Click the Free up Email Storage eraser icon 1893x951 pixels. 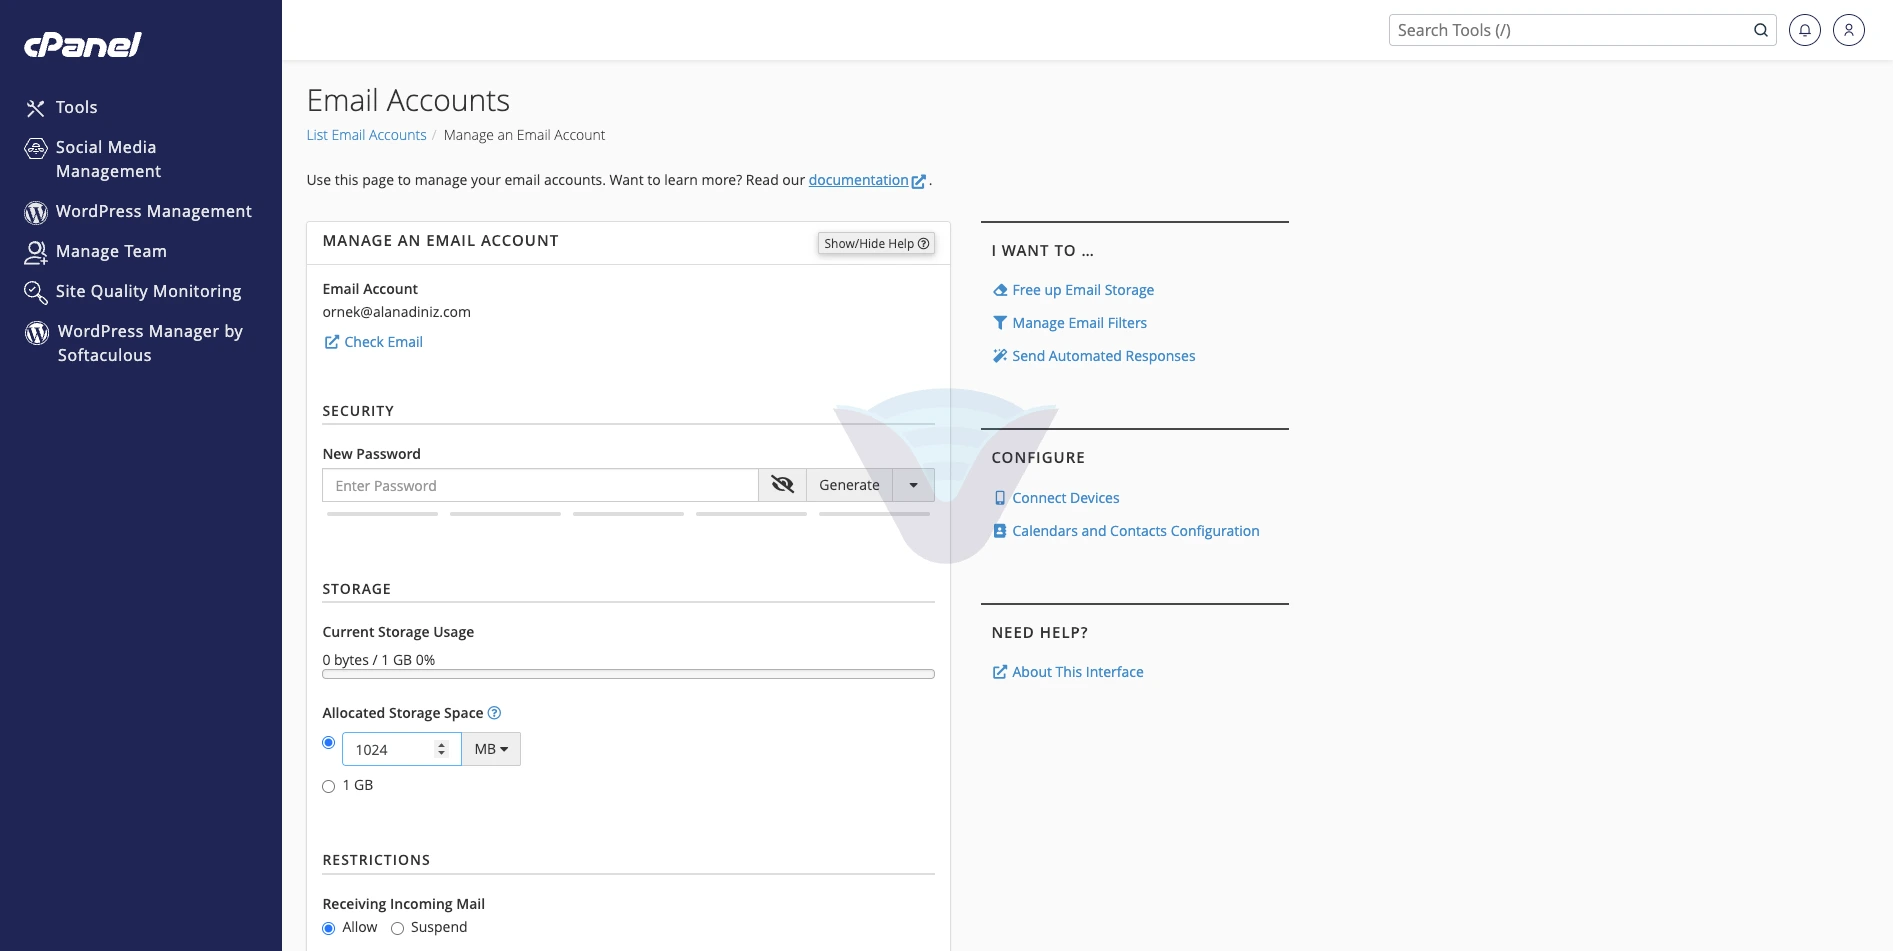tap(1000, 290)
